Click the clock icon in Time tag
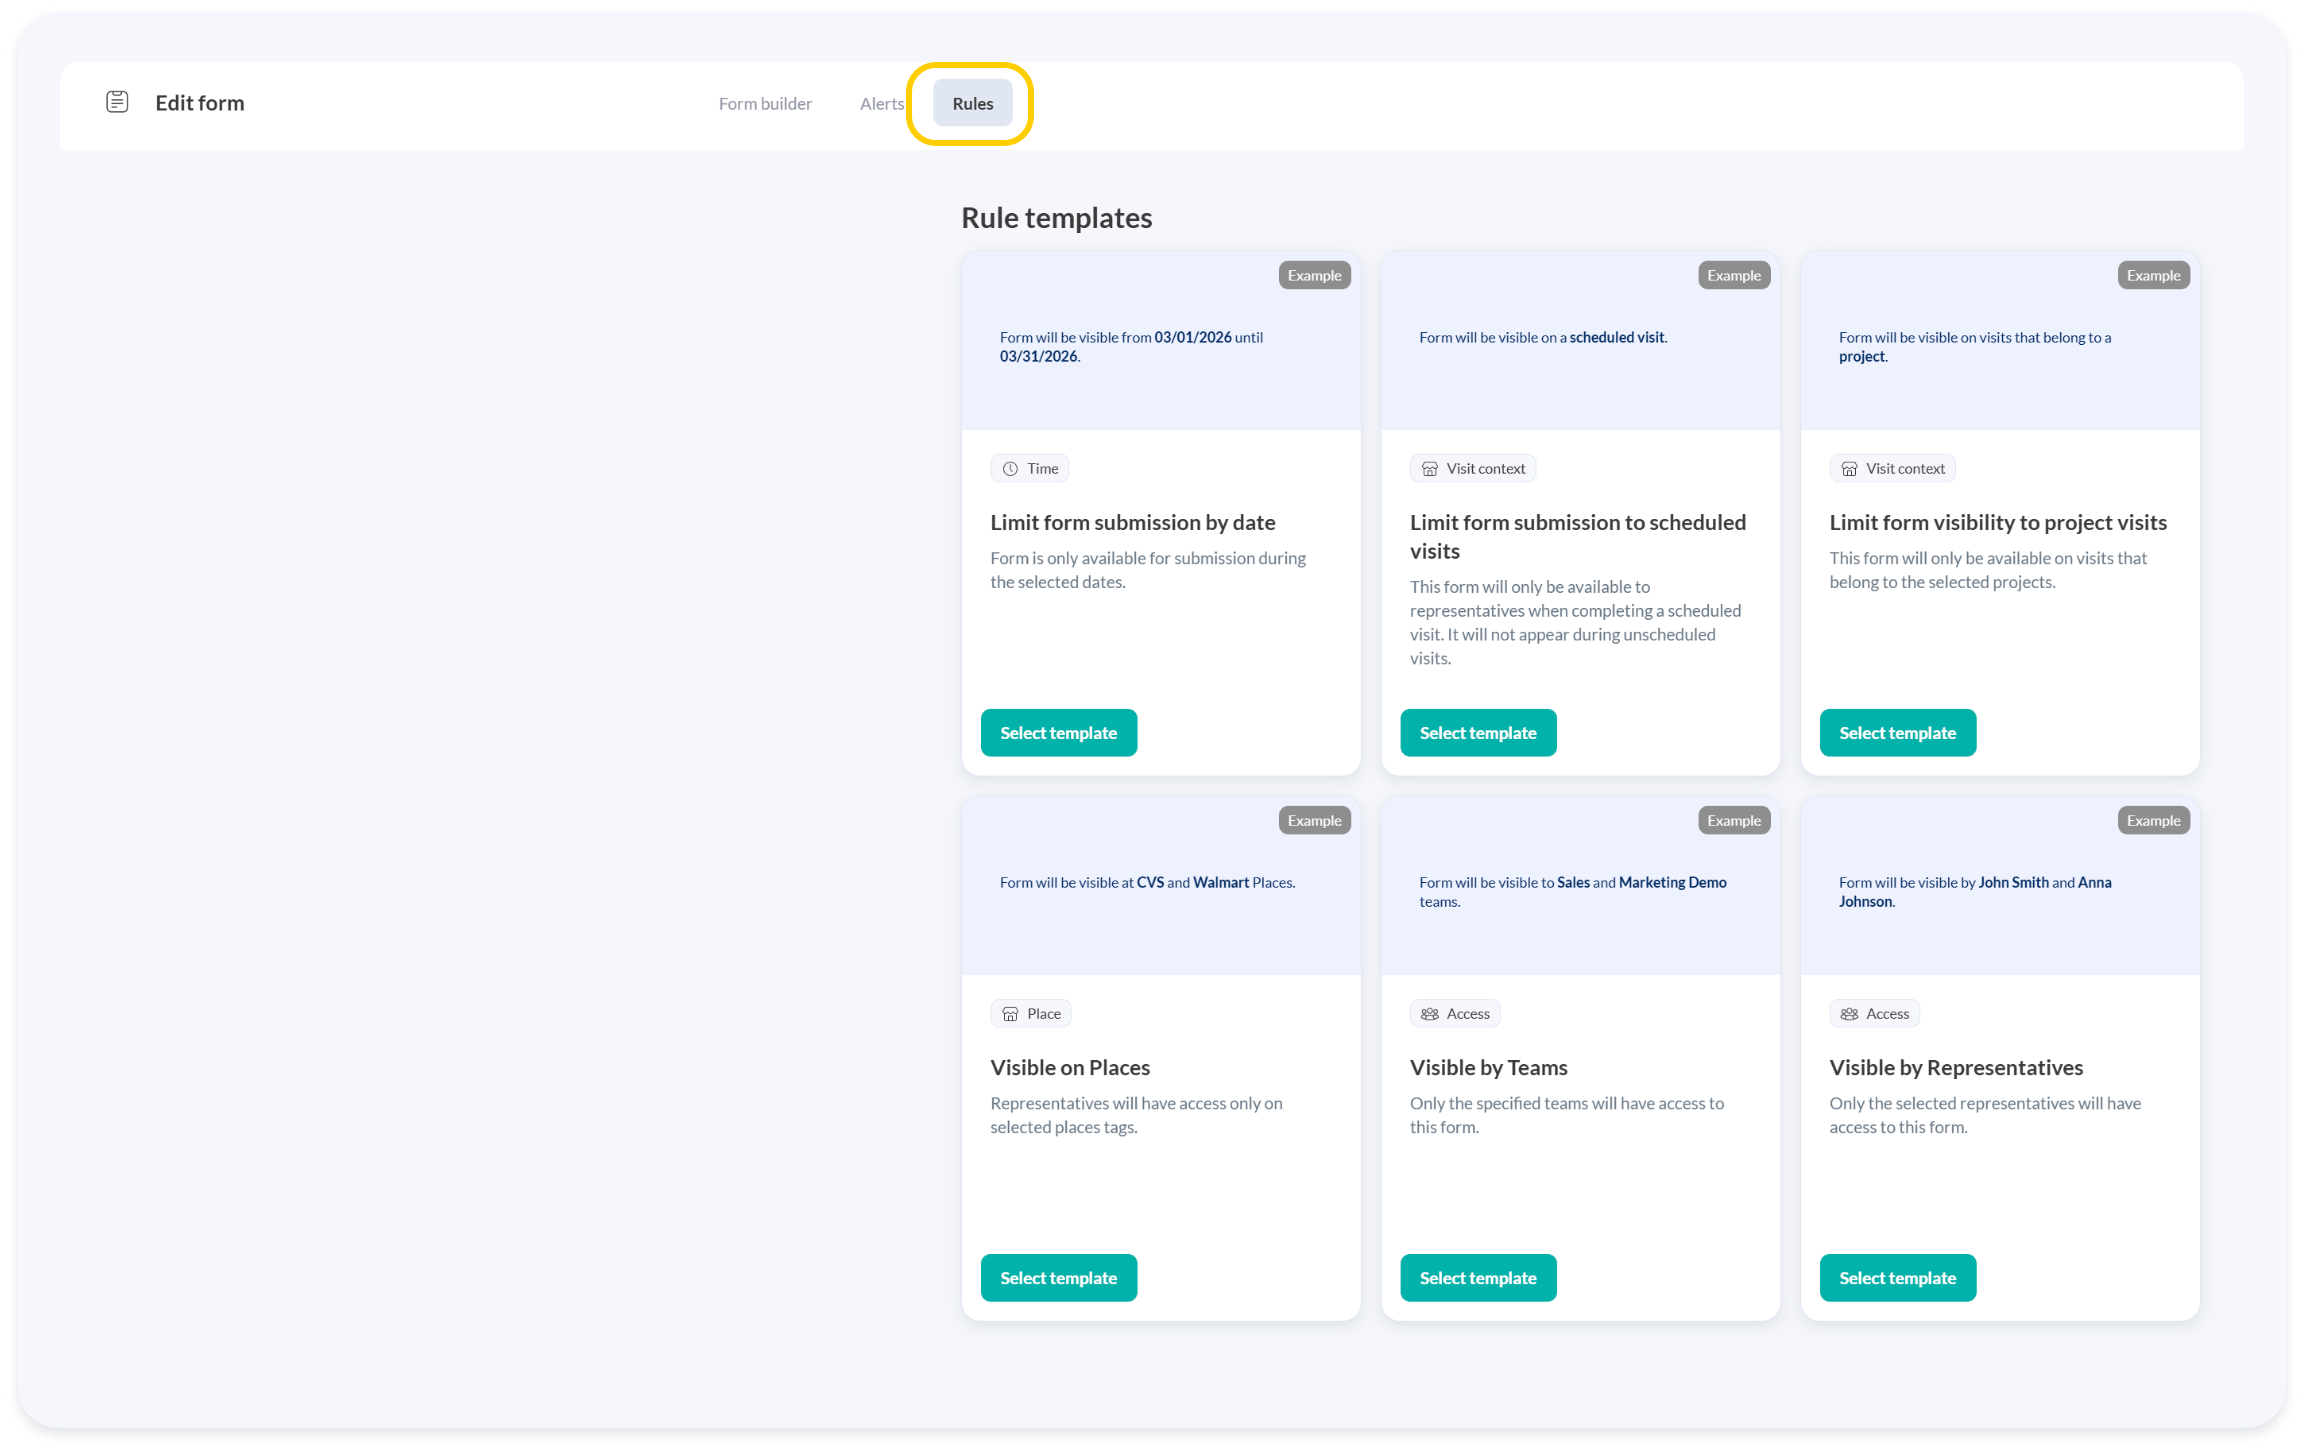Viewport: 2304px width, 1452px height. 1010,468
